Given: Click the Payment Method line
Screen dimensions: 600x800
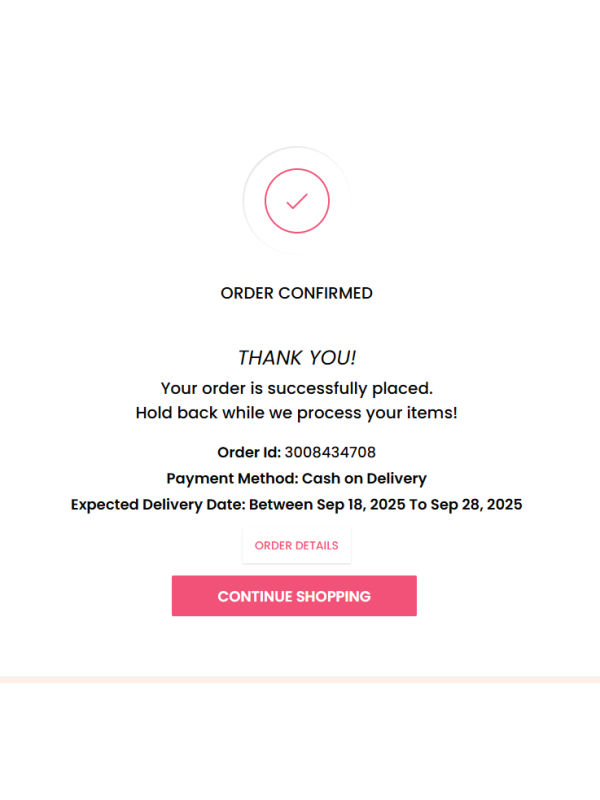Looking at the screenshot, I should point(296,478).
